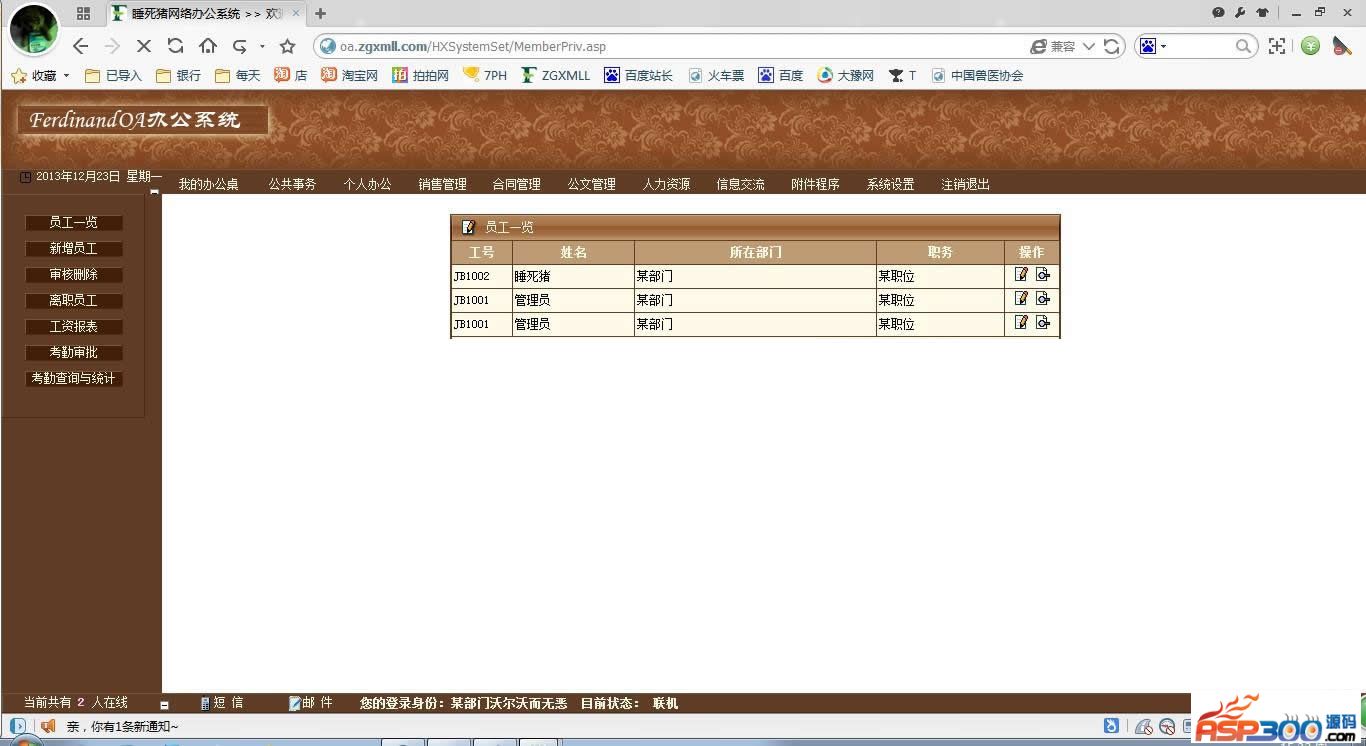Image resolution: width=1366 pixels, height=746 pixels.
Task: Close the 睡死猪网络办公系统 tab
Action: (296, 14)
